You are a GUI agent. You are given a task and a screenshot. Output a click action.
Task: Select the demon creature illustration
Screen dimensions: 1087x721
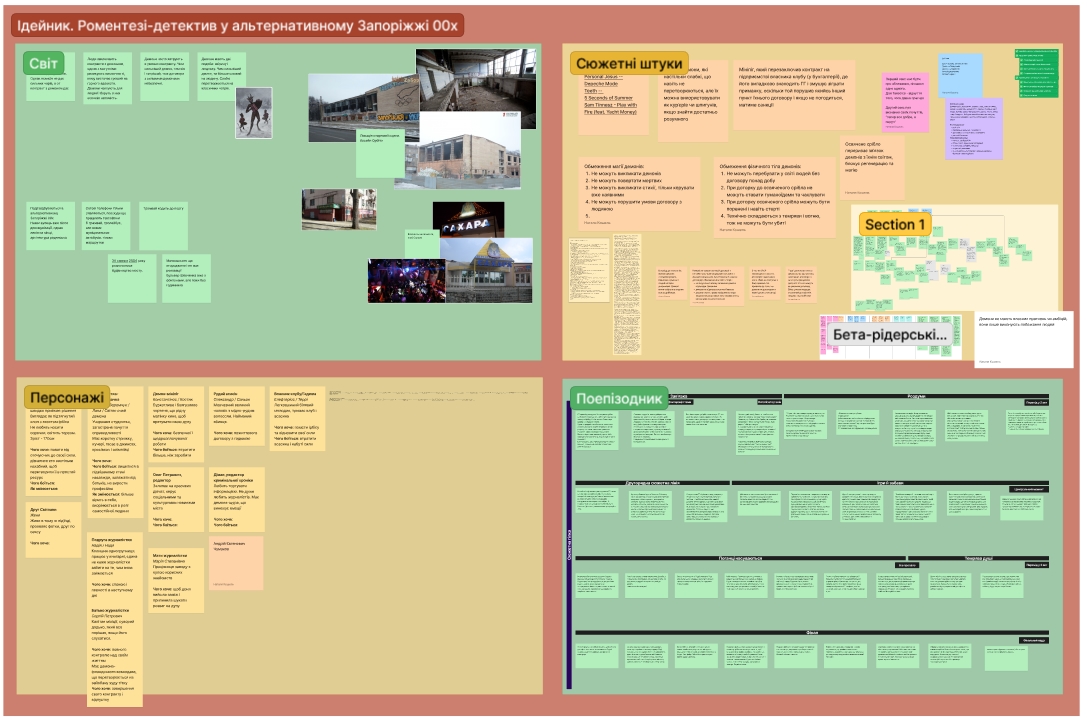253,112
